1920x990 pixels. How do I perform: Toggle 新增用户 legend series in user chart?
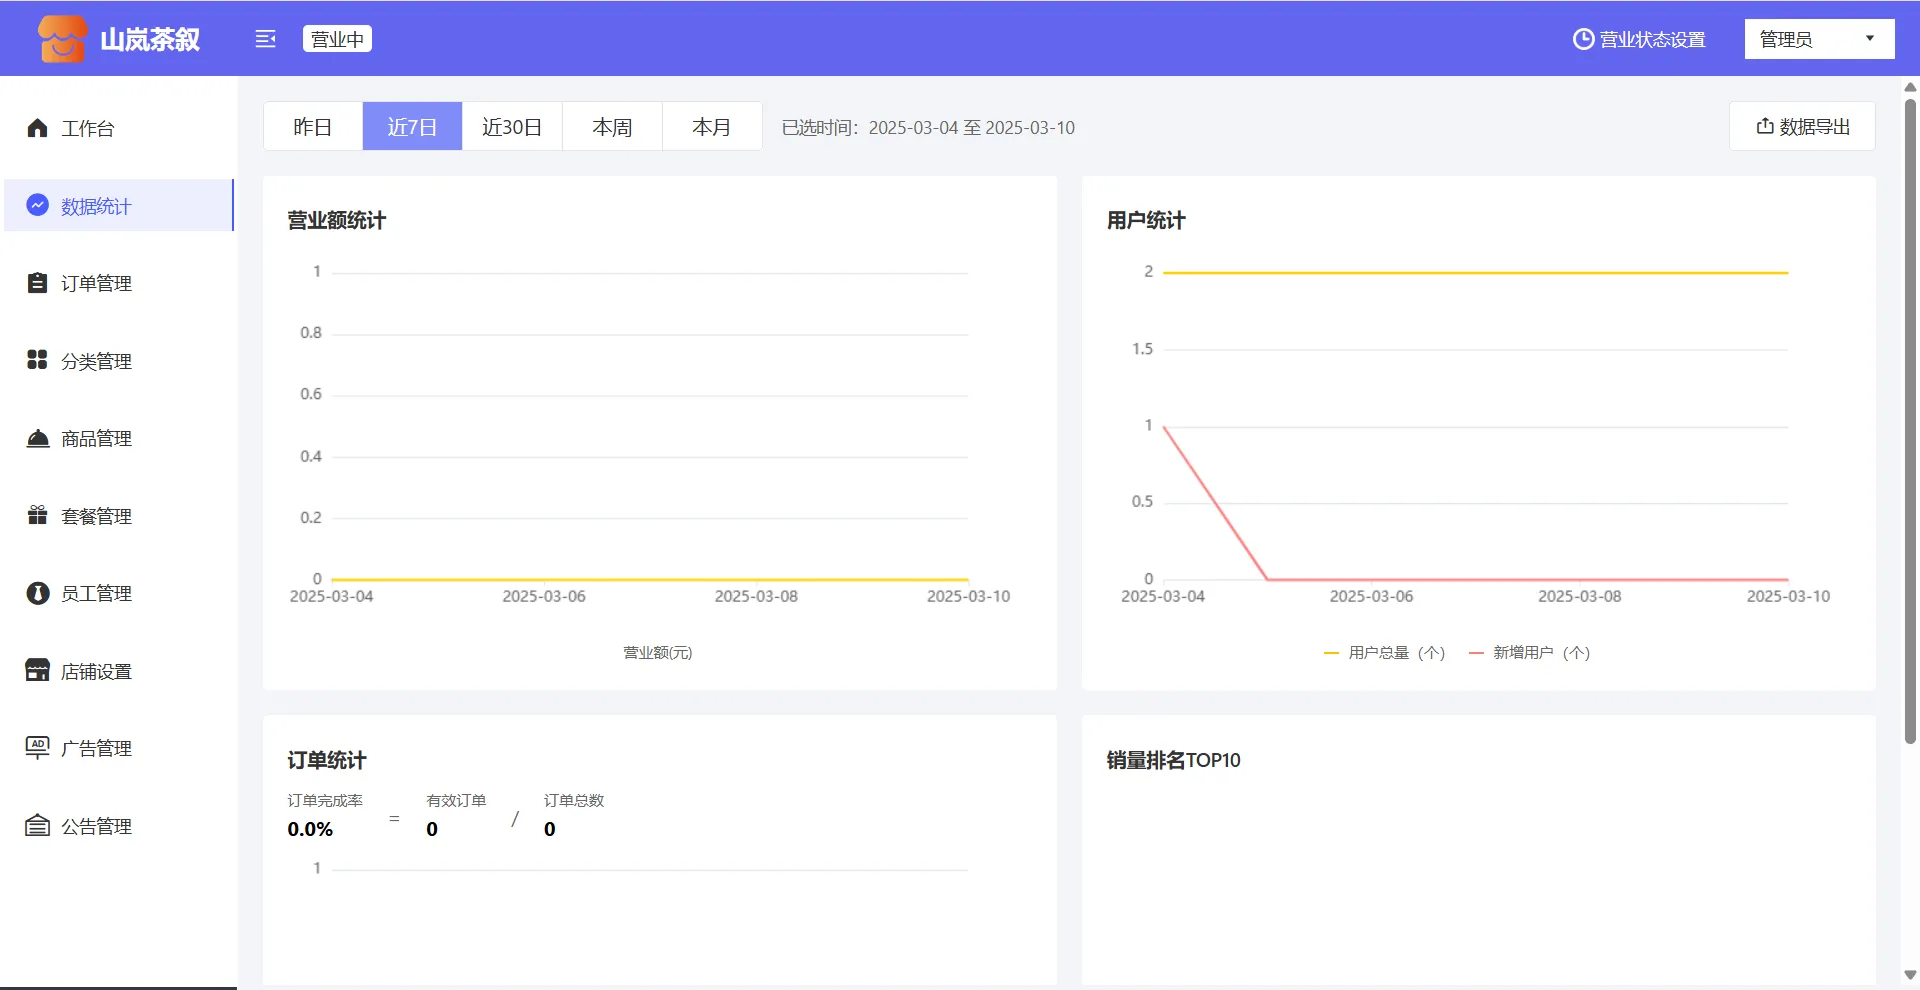[1530, 653]
